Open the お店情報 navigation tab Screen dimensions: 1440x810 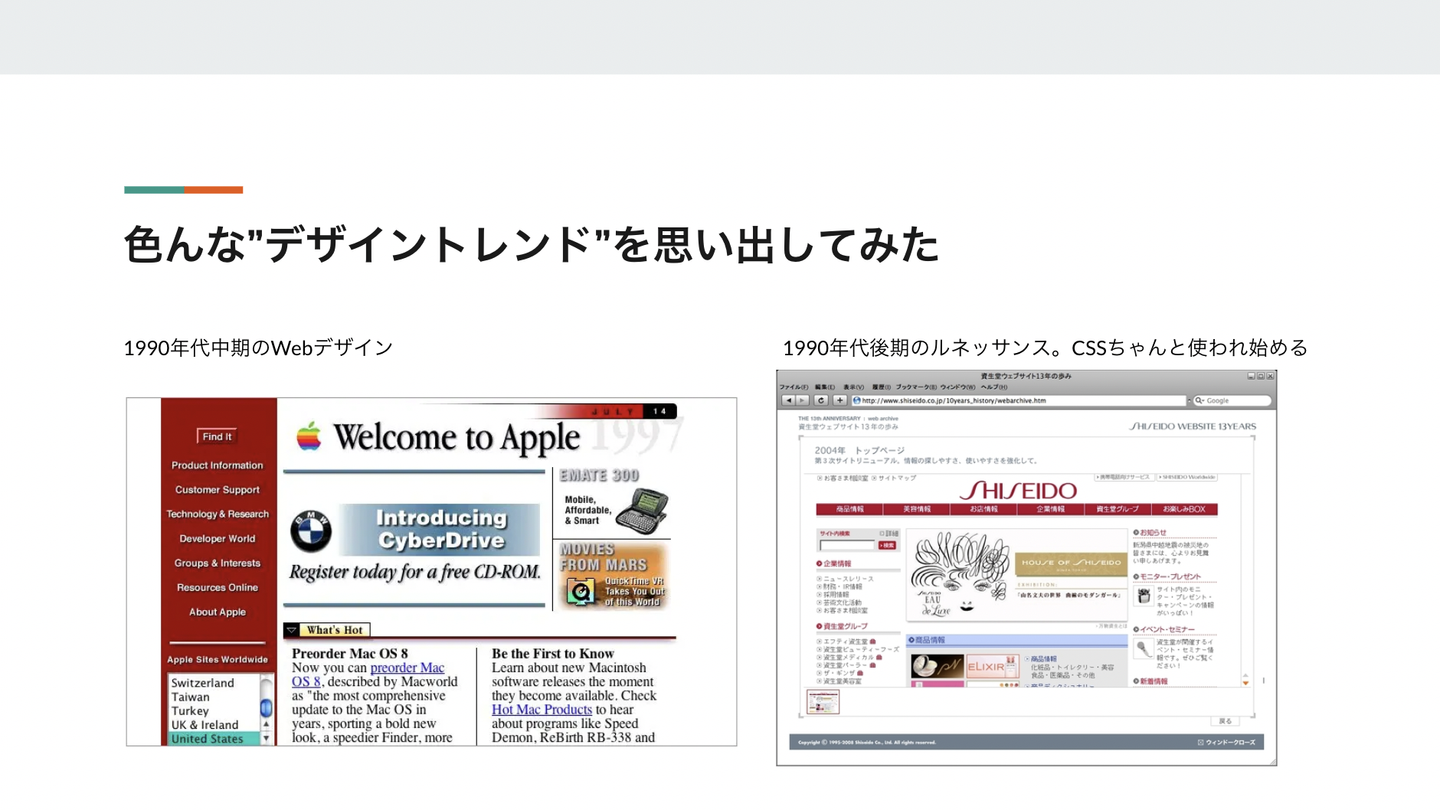pos(983,509)
